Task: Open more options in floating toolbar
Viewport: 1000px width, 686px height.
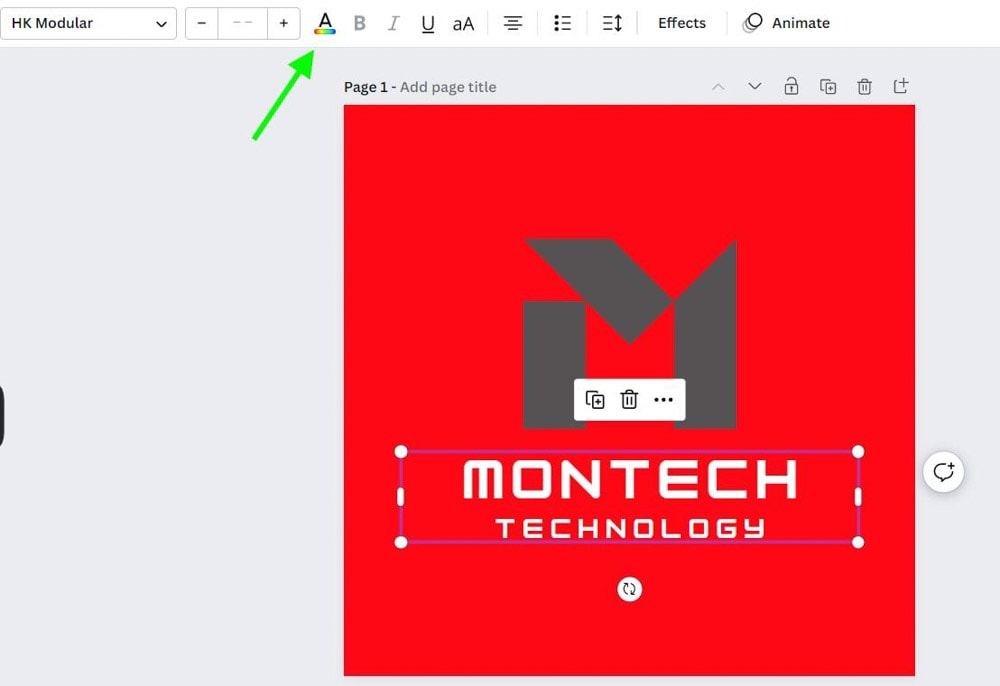Action: click(663, 400)
